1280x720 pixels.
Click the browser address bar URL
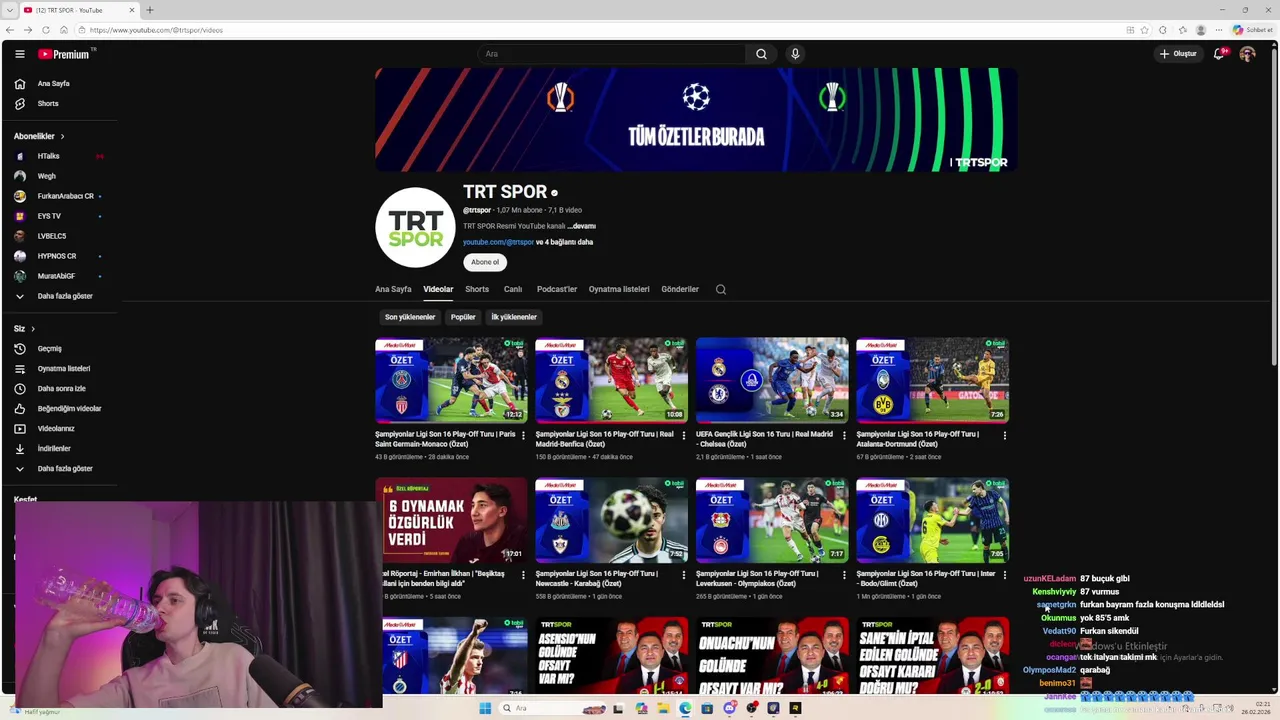click(x=155, y=30)
